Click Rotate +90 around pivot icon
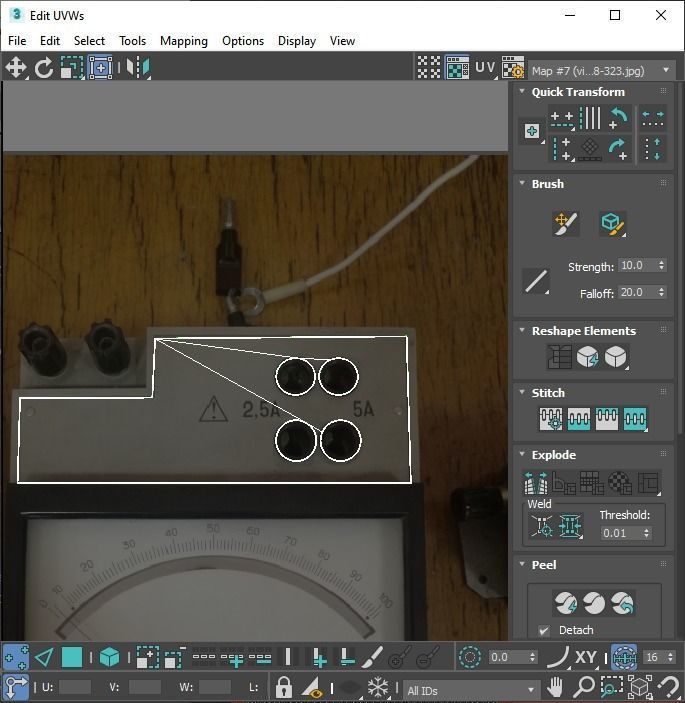The width and height of the screenshot is (685, 703). pos(619,149)
